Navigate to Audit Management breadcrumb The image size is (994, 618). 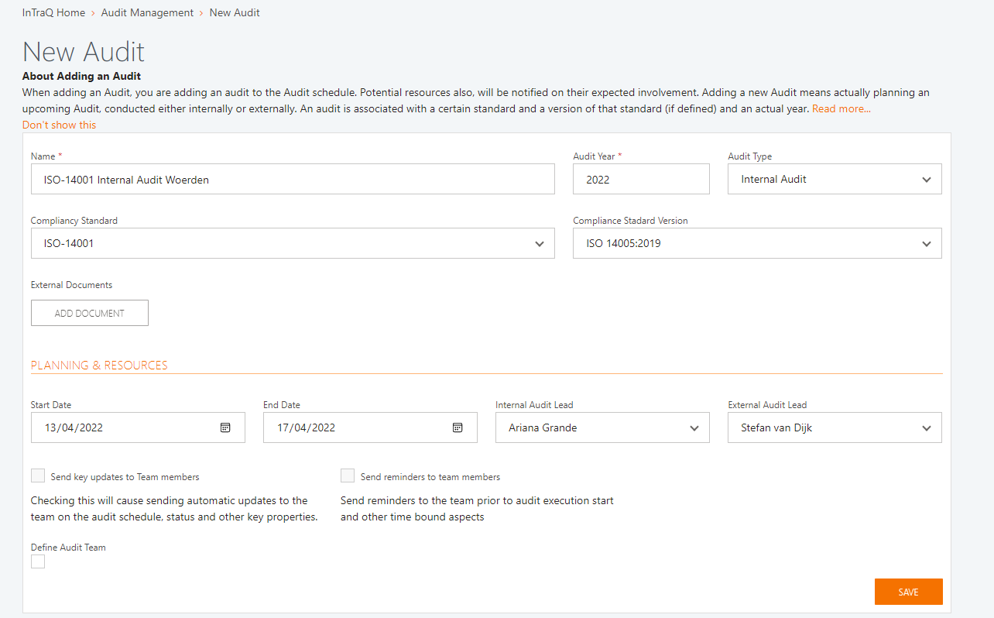(x=147, y=13)
